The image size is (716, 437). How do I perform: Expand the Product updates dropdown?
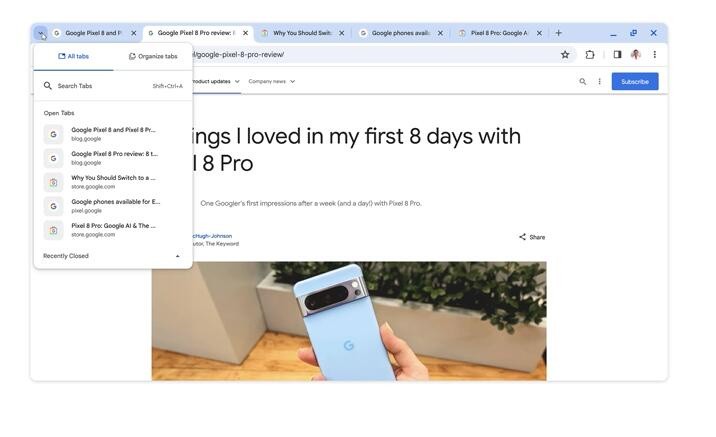(x=215, y=82)
